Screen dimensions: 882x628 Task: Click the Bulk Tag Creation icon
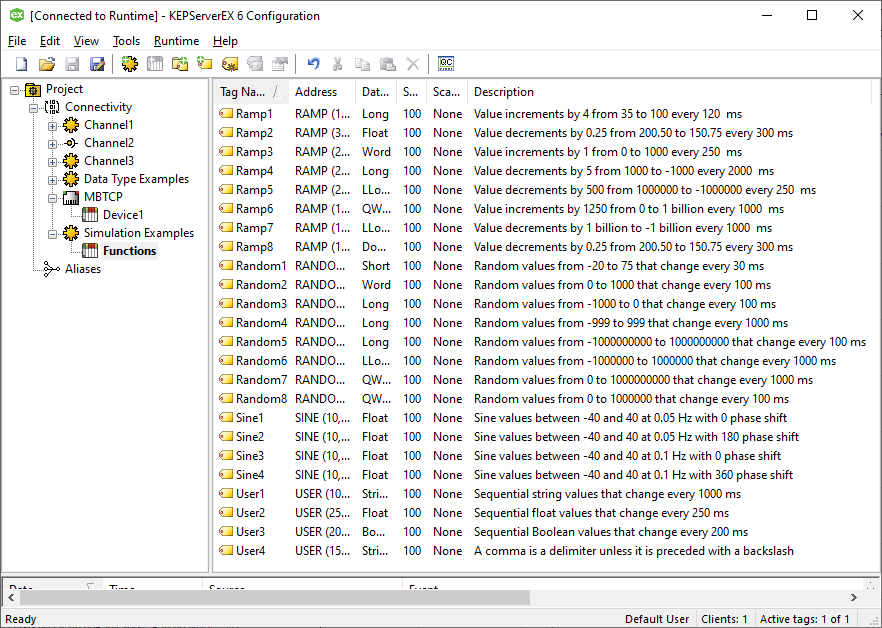click(x=230, y=64)
